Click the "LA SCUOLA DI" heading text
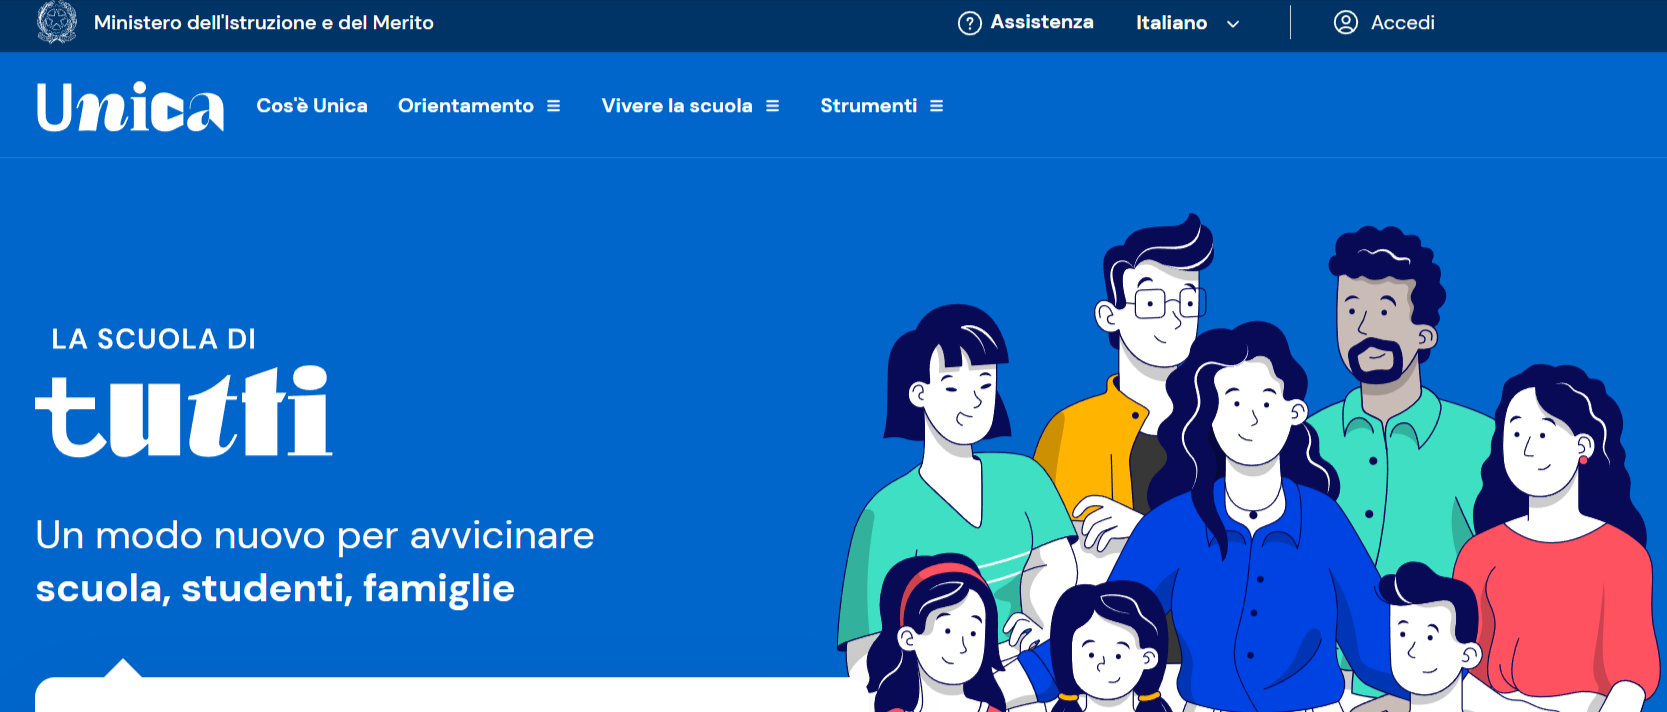 coord(153,340)
